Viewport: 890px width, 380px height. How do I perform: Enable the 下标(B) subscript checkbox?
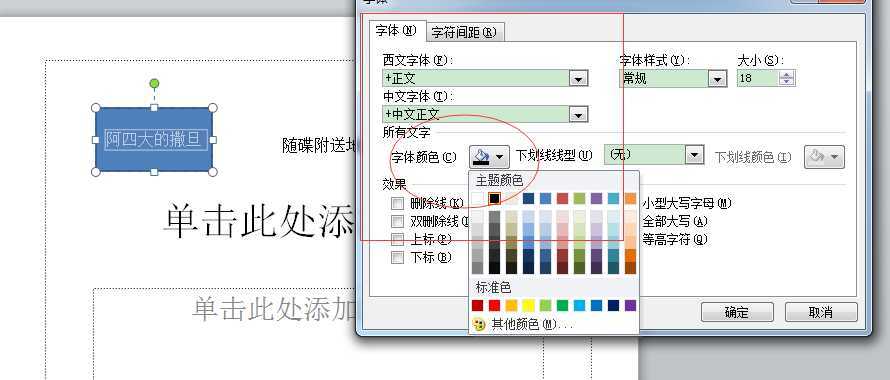coord(398,257)
